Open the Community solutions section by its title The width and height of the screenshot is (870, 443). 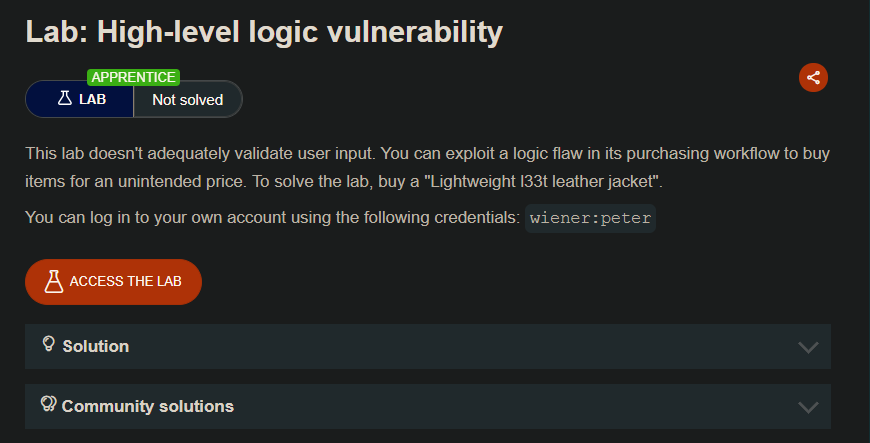coord(148,406)
